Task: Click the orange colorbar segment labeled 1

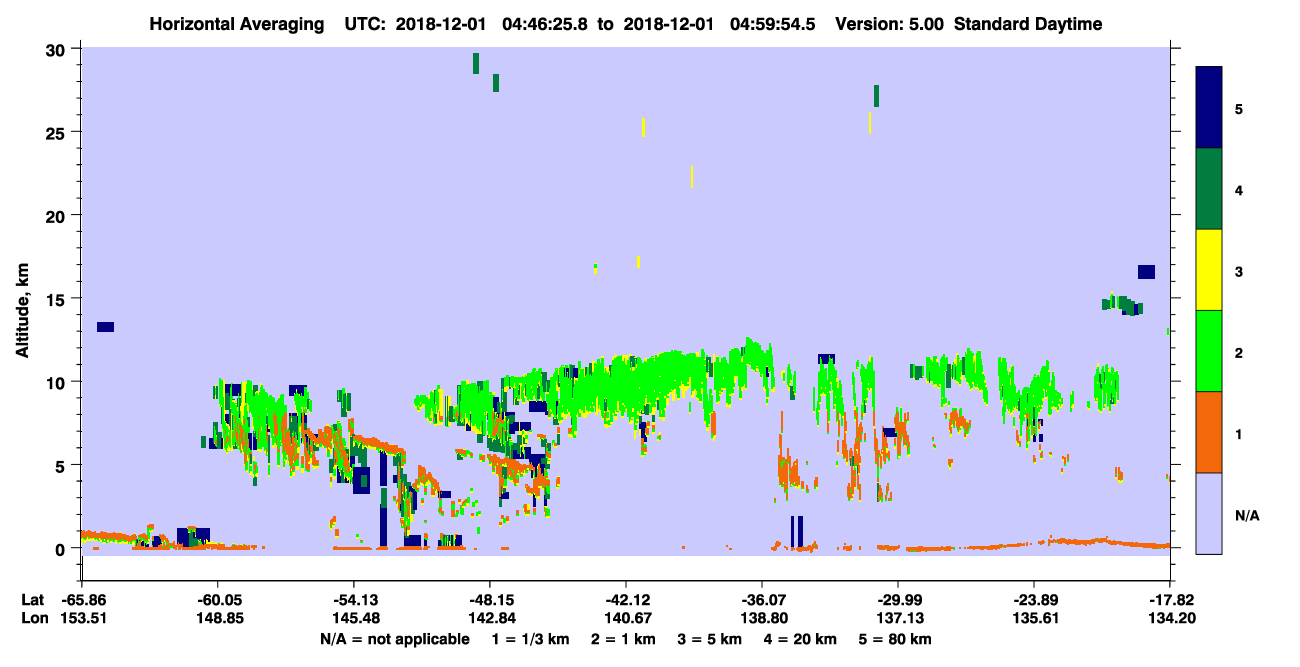Action: [1209, 432]
